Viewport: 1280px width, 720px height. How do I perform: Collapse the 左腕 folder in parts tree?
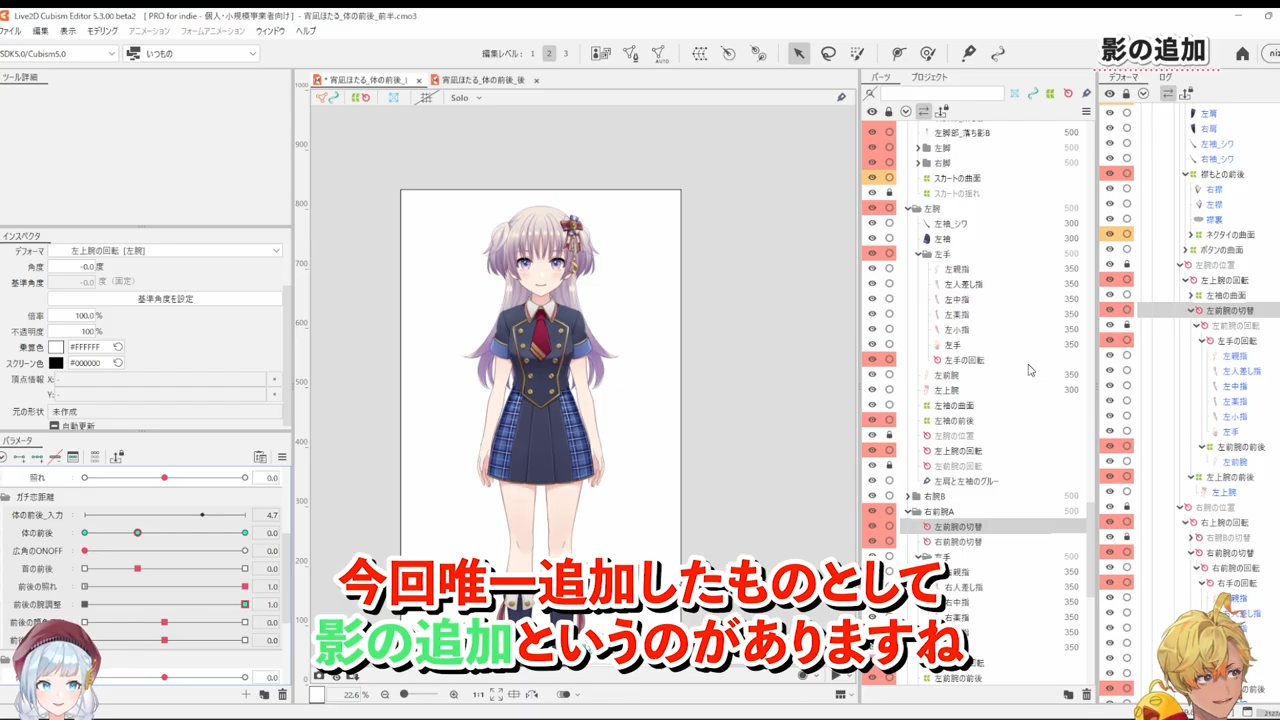coord(908,209)
